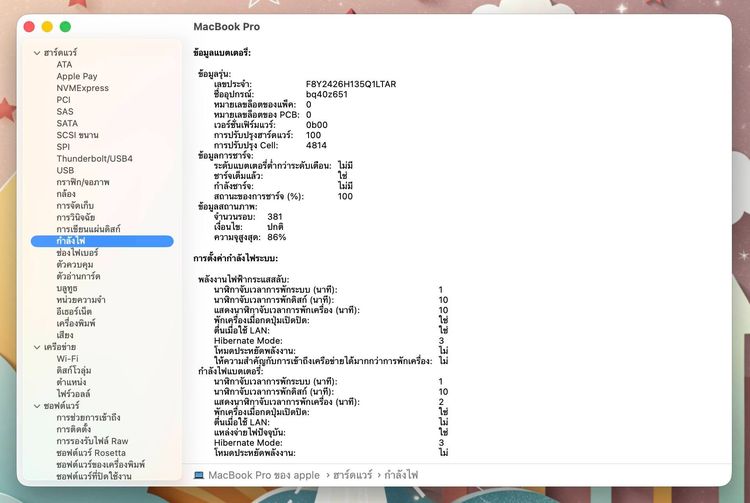Select ดิสก์โวลุ่ม in the sidebar

[74, 371]
